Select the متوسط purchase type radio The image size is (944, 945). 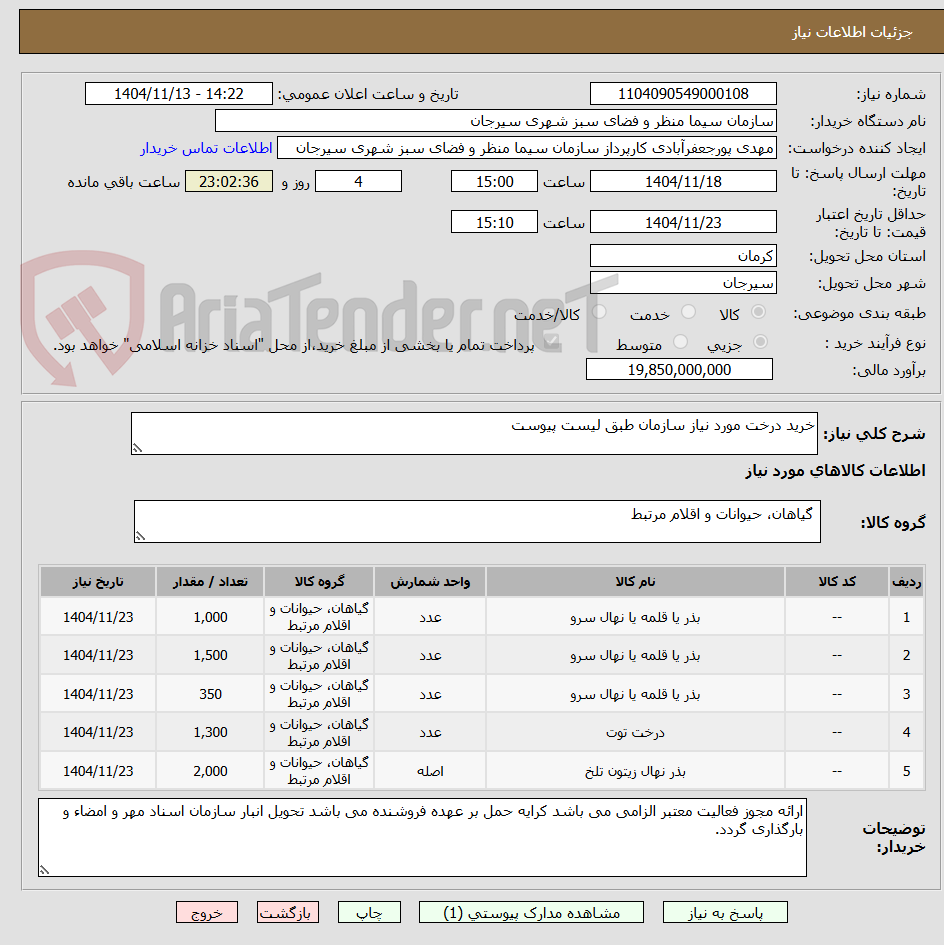[x=681, y=342]
